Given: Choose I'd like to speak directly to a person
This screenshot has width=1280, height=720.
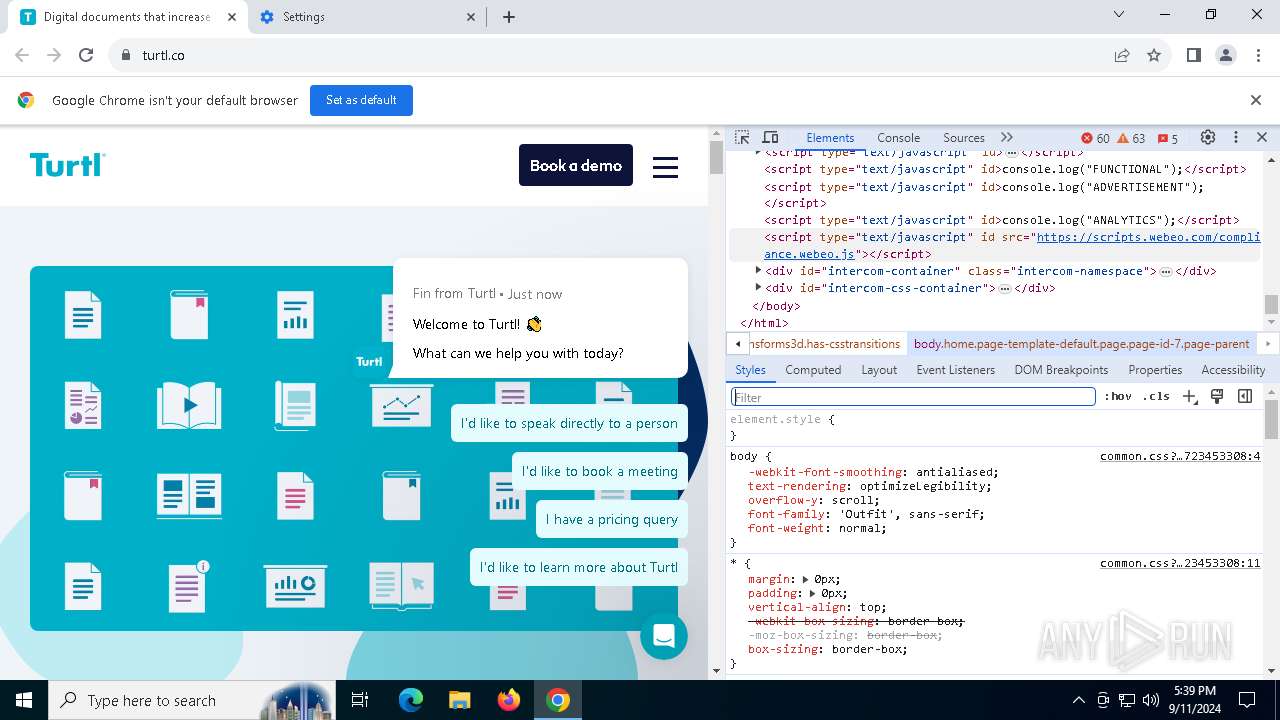Looking at the screenshot, I should (569, 423).
